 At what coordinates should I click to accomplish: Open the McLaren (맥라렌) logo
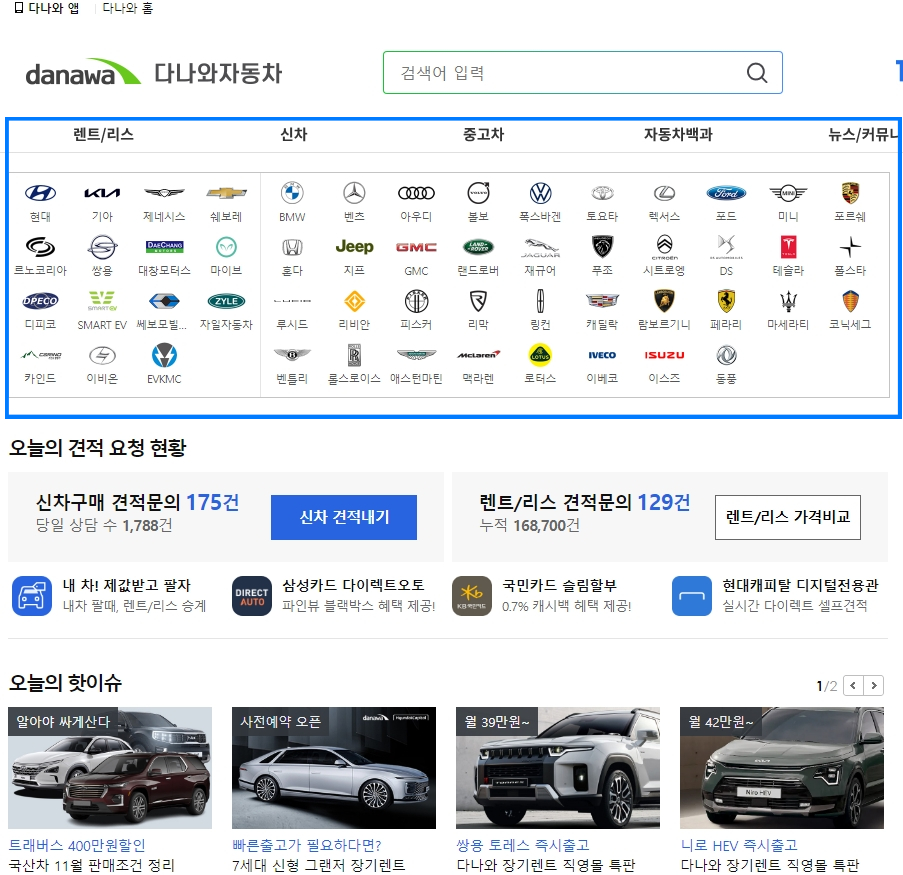[x=479, y=355]
